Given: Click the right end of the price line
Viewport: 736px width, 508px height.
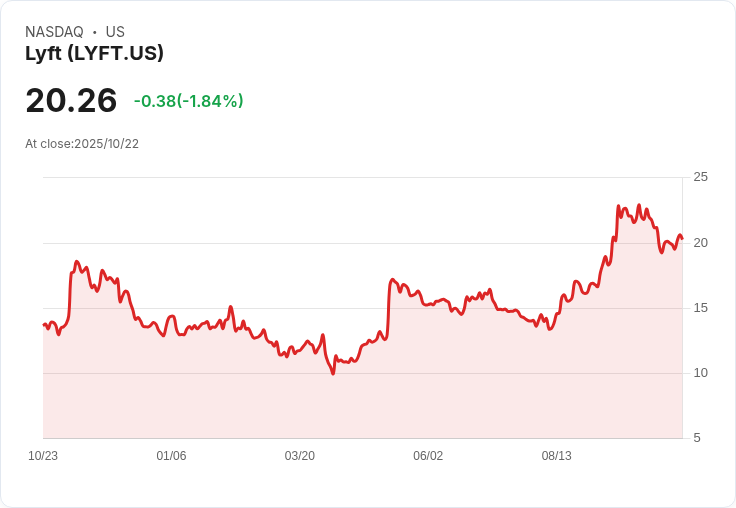Looking at the screenshot, I should point(682,238).
